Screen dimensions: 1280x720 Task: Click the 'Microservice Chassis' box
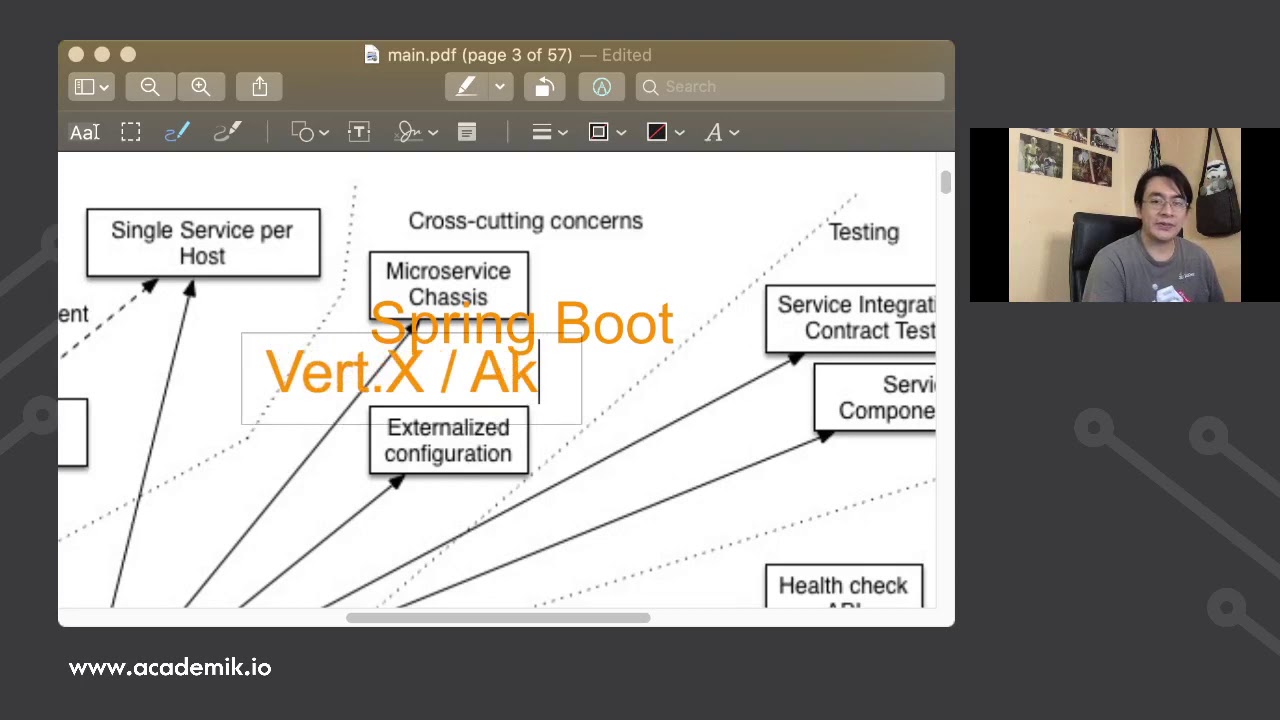[448, 284]
